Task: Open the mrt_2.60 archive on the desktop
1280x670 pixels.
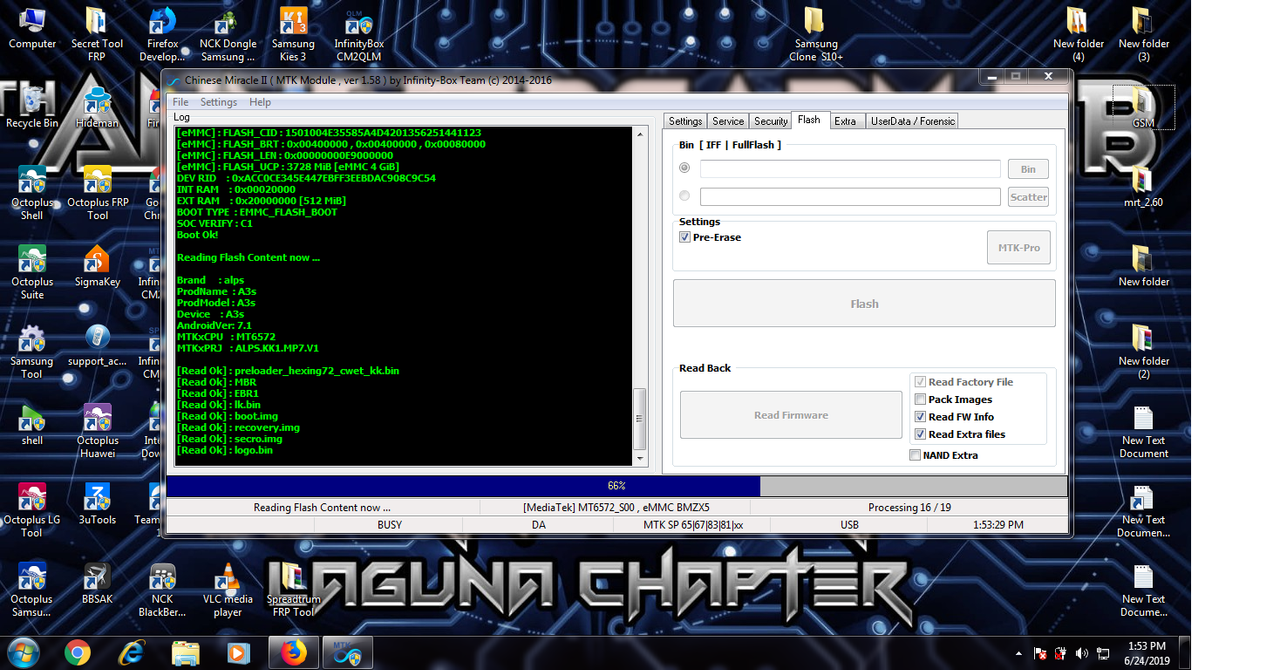Action: [1143, 186]
